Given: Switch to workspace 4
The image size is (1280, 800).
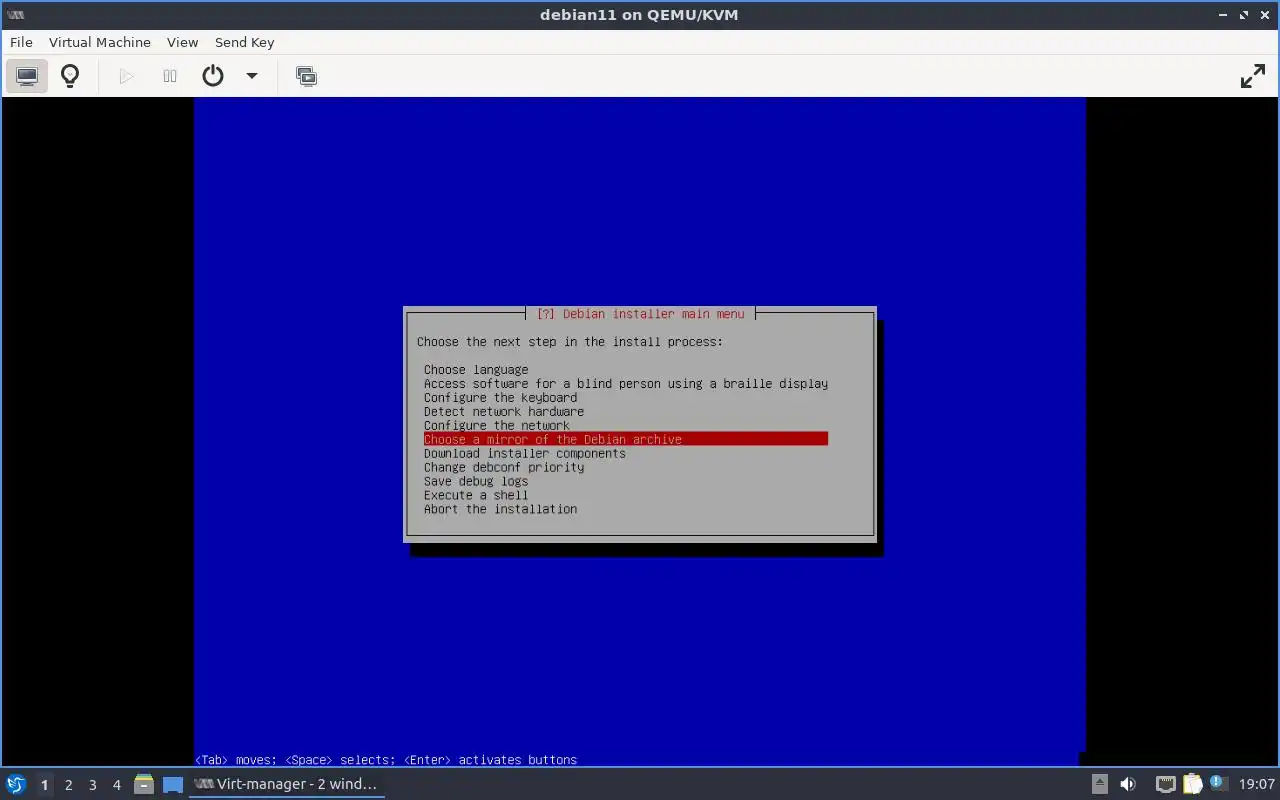Looking at the screenshot, I should (117, 785).
